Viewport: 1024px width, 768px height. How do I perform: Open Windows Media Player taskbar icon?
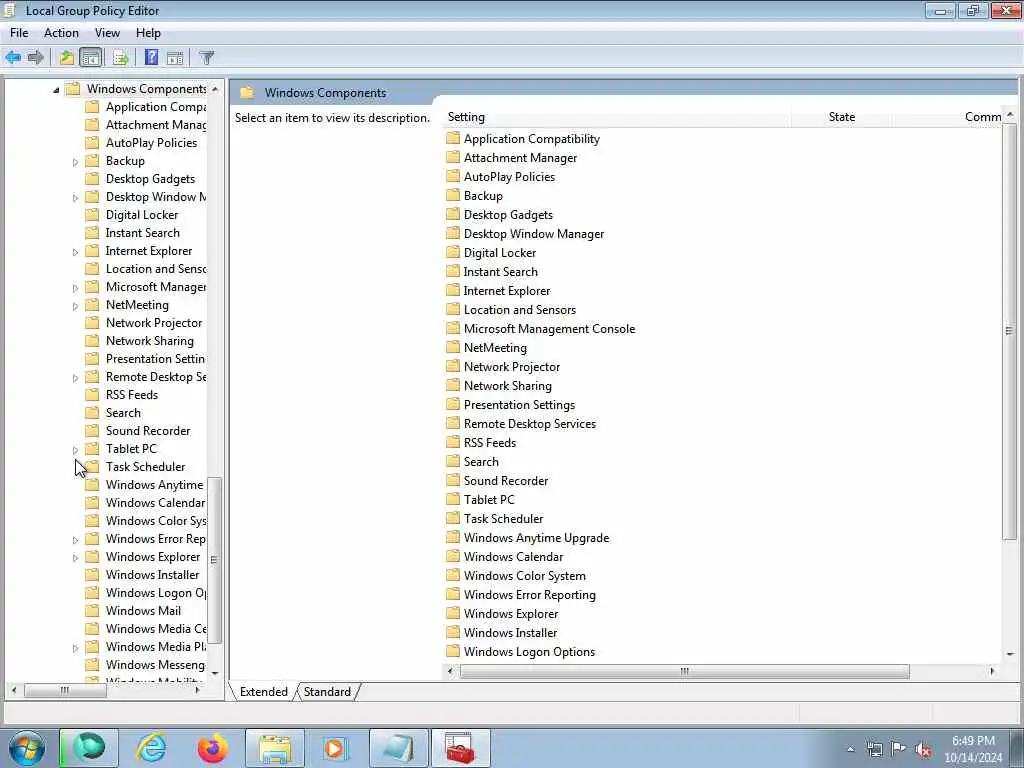point(336,748)
